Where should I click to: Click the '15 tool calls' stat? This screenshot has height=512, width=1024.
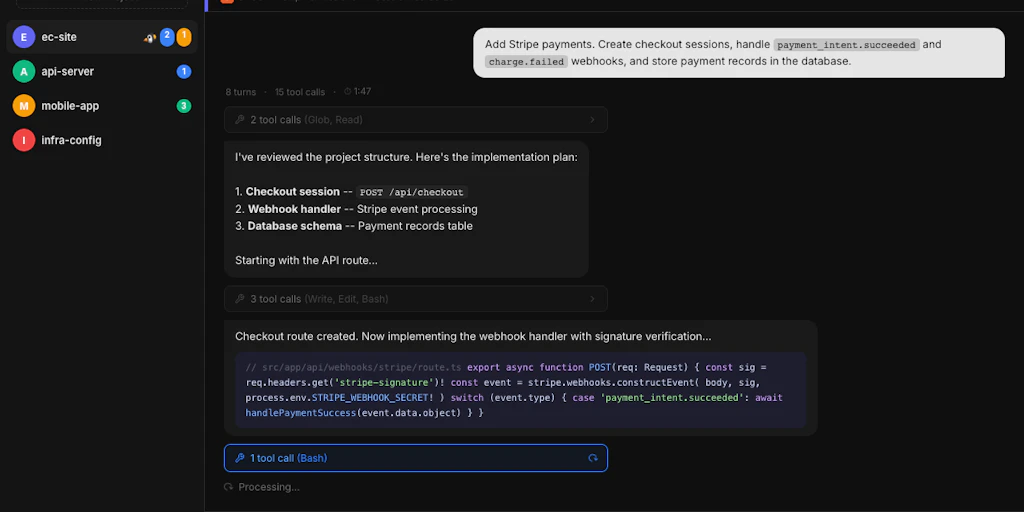point(300,92)
